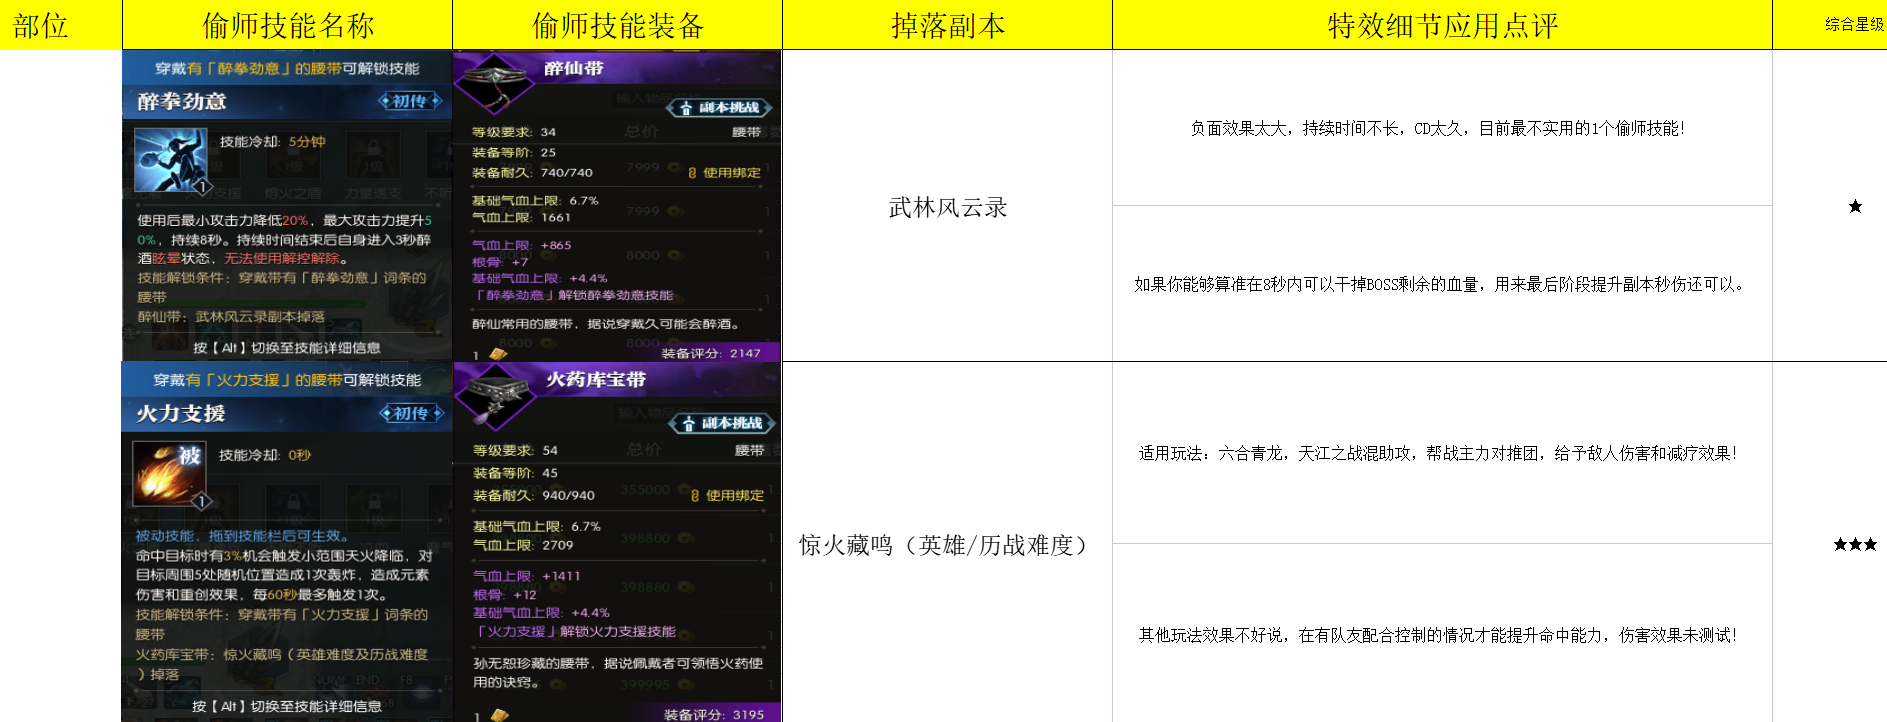Select the 部位 column header

pos(40,25)
